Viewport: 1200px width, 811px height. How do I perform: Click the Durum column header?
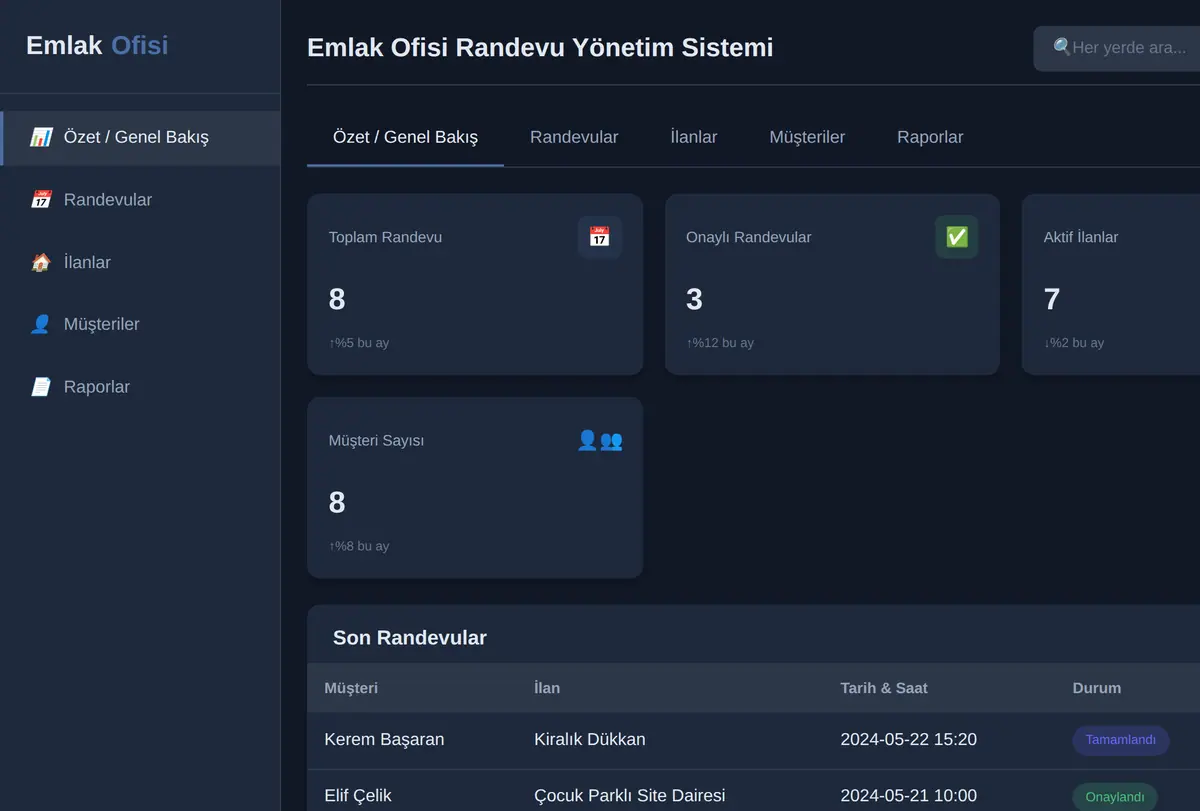pos(1097,688)
